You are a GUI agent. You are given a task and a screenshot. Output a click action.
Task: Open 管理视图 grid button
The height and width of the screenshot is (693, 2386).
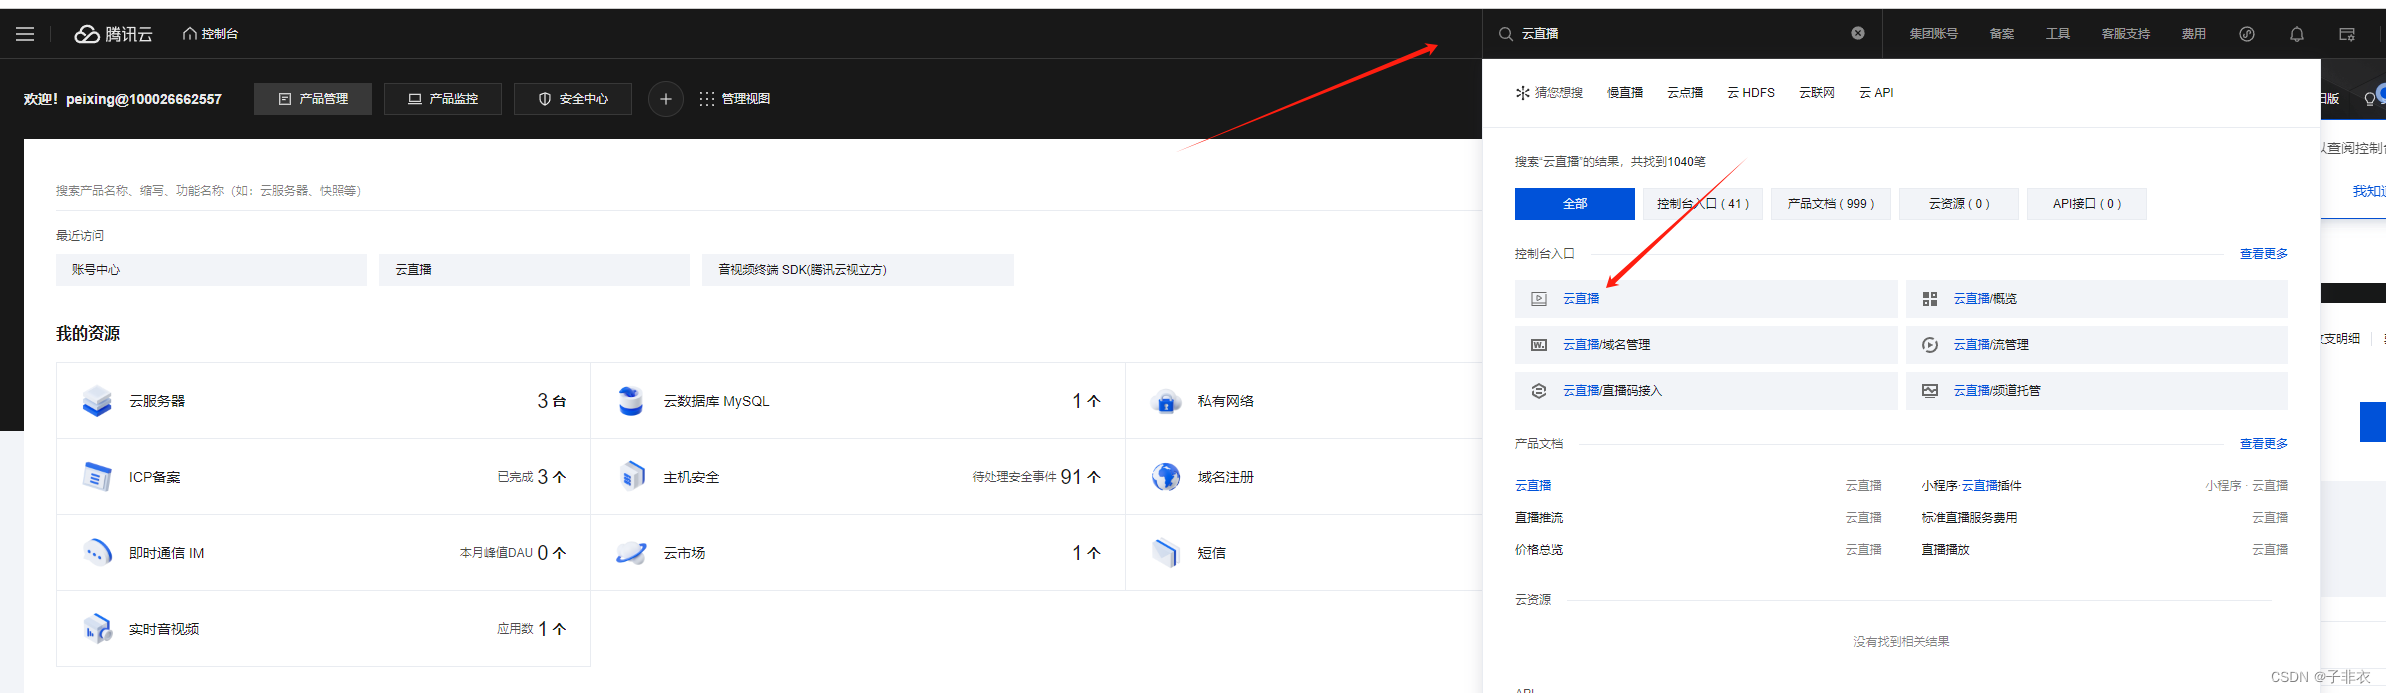click(x=735, y=99)
